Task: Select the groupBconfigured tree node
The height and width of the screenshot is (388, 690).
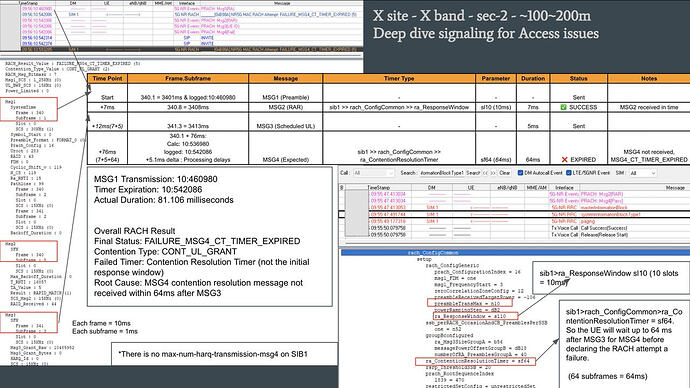Action: coord(449,335)
